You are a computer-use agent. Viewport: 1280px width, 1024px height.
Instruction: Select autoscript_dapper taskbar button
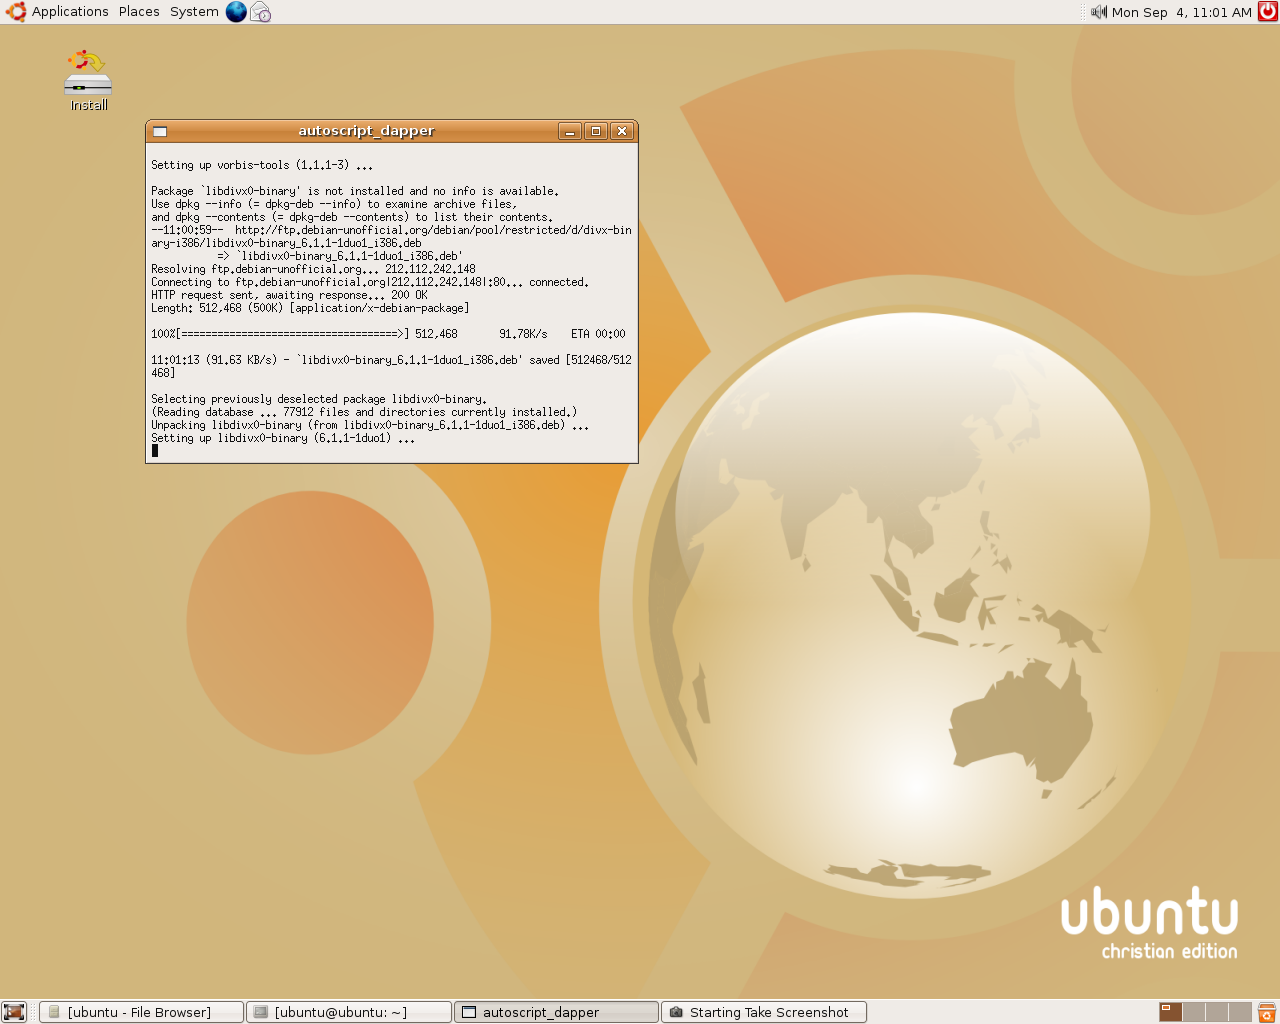(556, 1012)
